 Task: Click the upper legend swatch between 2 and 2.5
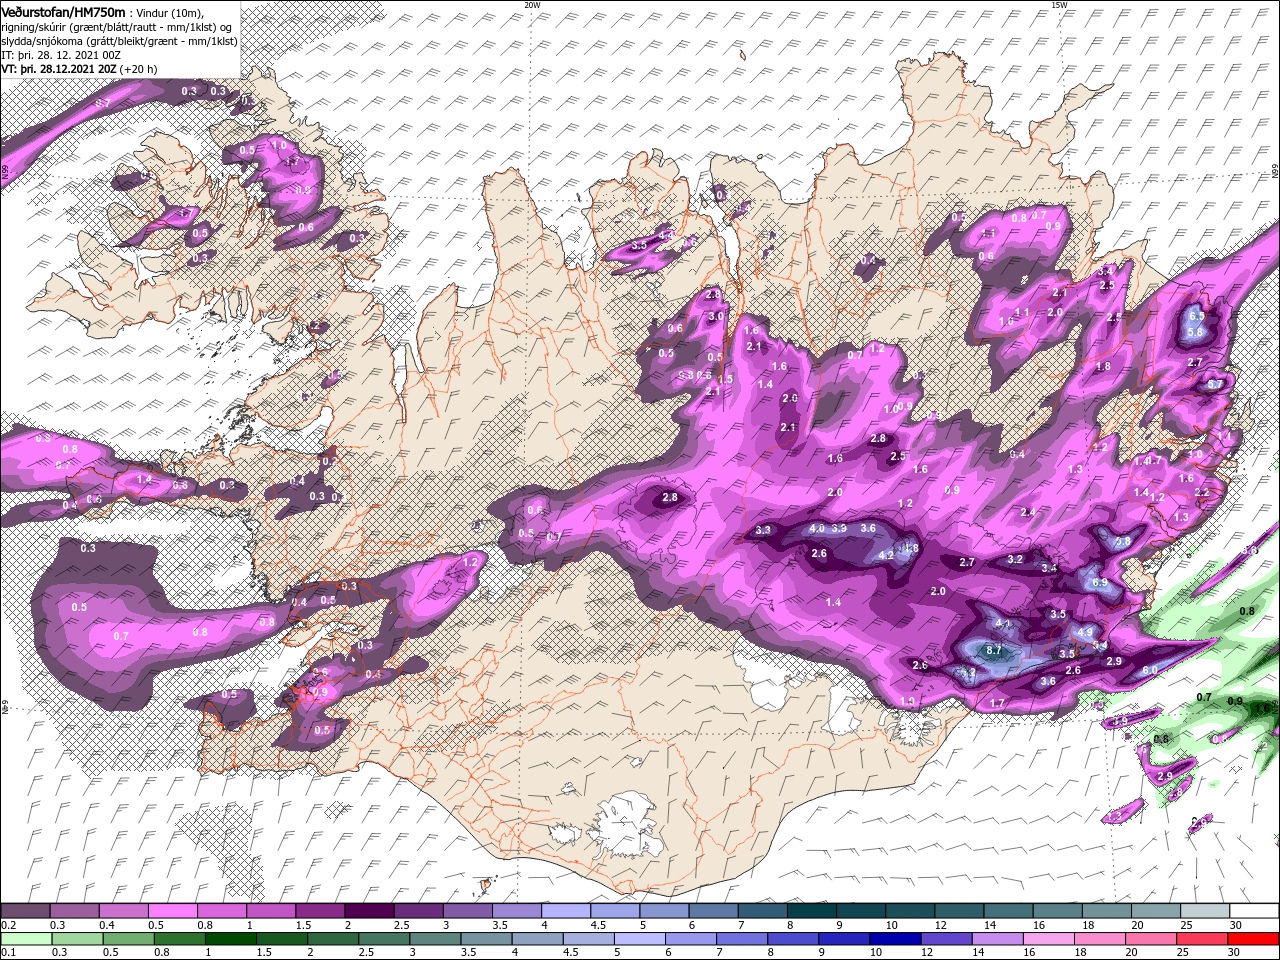tap(369, 911)
